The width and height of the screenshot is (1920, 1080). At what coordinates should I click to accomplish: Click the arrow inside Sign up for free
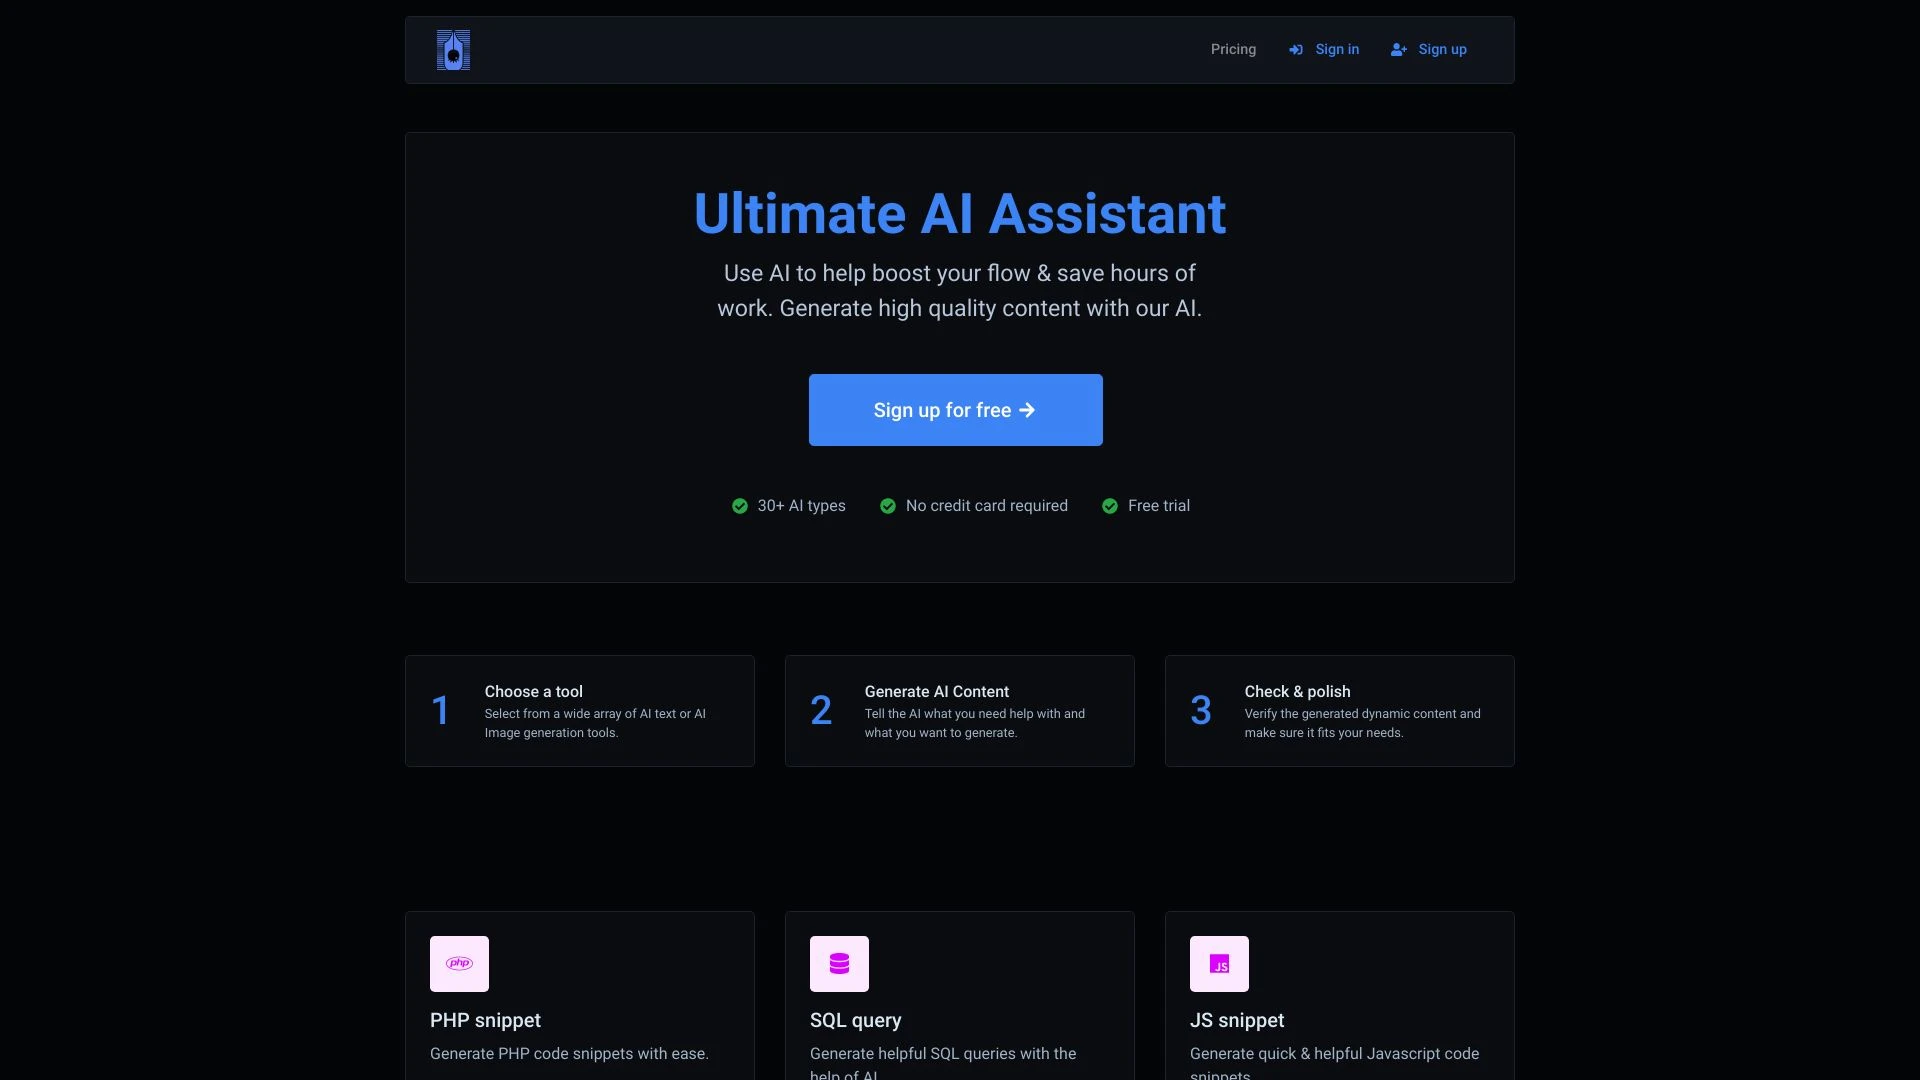click(x=1027, y=409)
